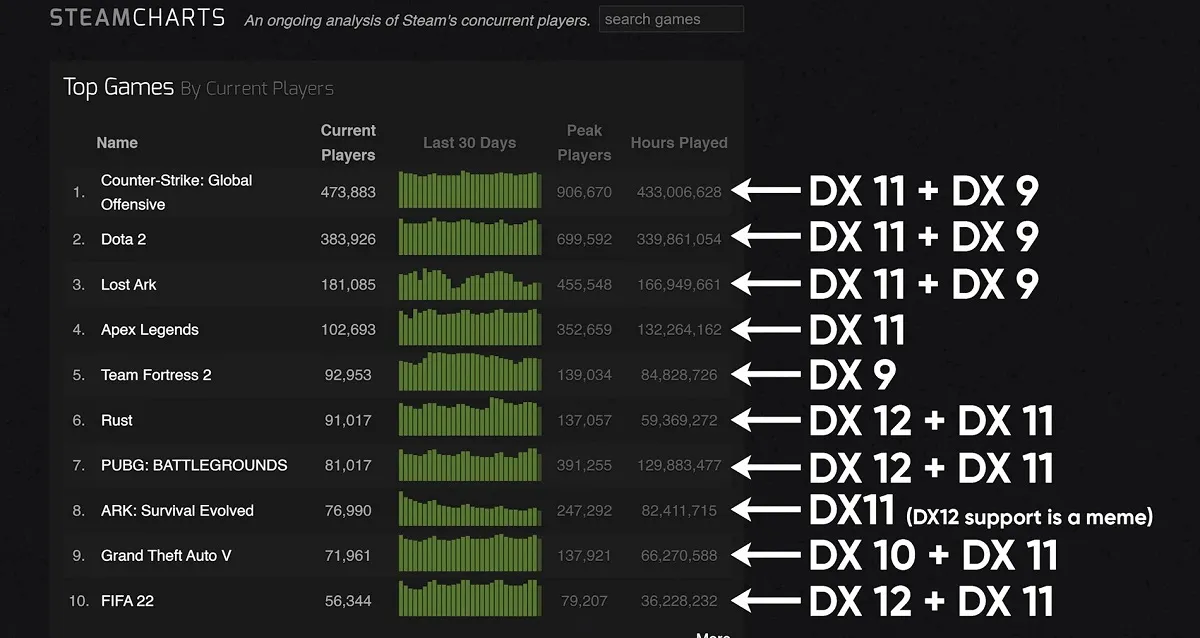Click the STEAMCHARTS logo
This screenshot has width=1200, height=638.
[137, 18]
